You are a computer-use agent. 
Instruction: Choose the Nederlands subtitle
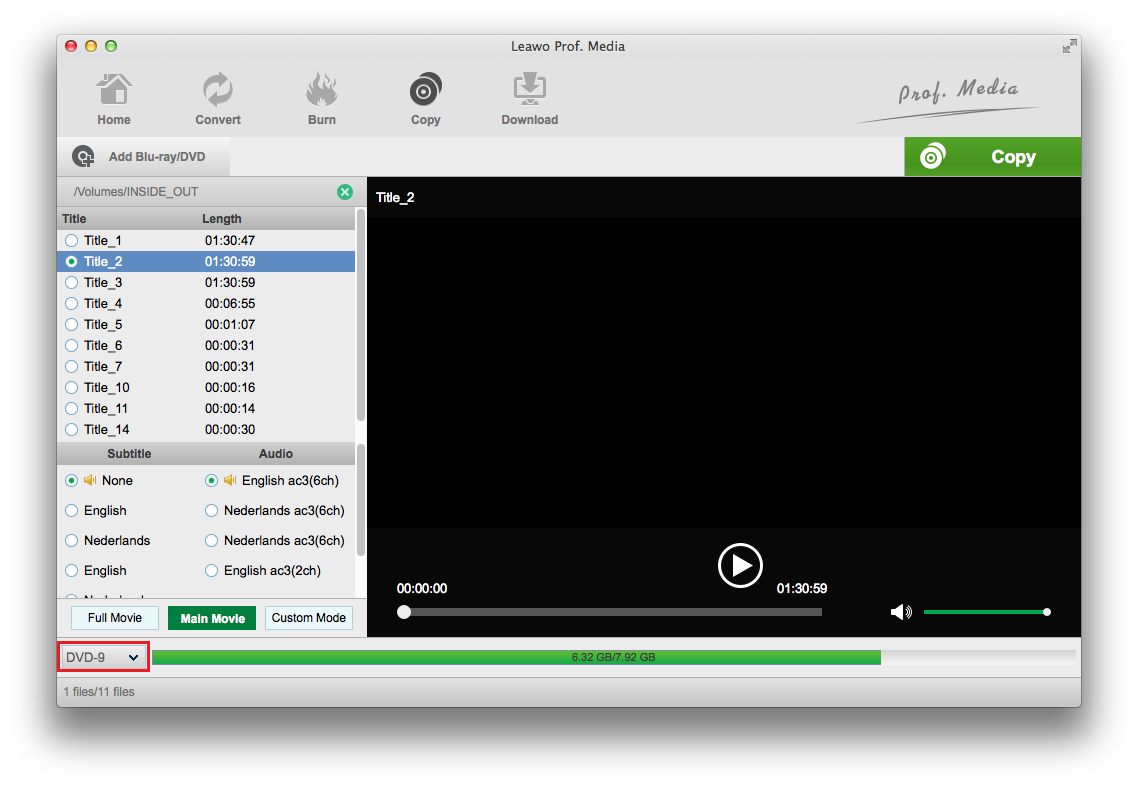(x=71, y=541)
